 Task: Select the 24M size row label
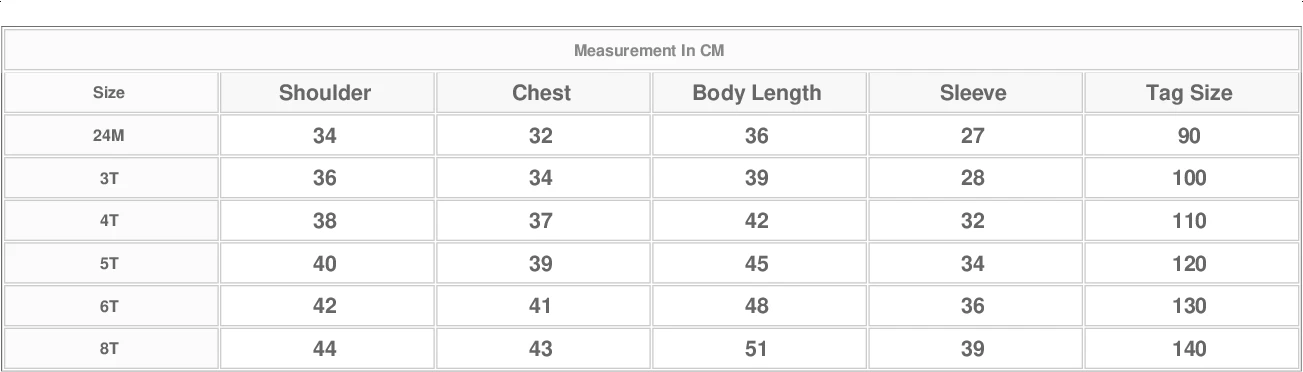[x=109, y=136]
